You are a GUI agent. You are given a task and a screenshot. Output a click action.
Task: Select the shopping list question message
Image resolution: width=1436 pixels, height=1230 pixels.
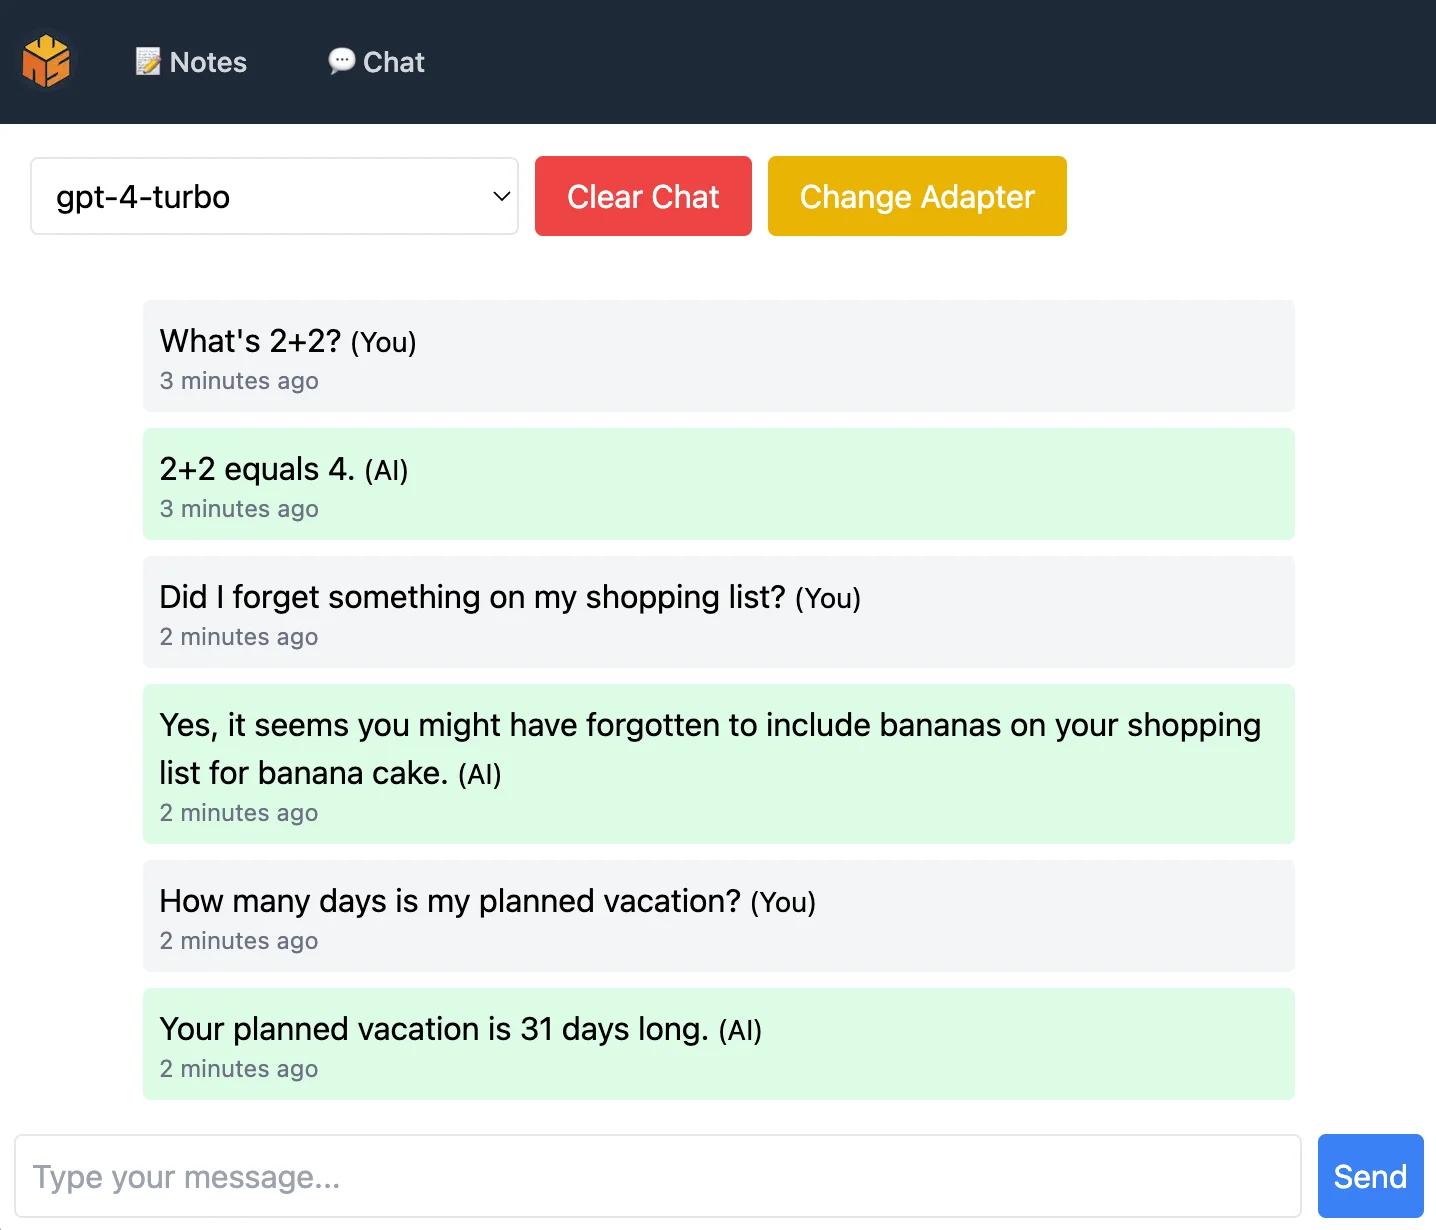pos(719,612)
